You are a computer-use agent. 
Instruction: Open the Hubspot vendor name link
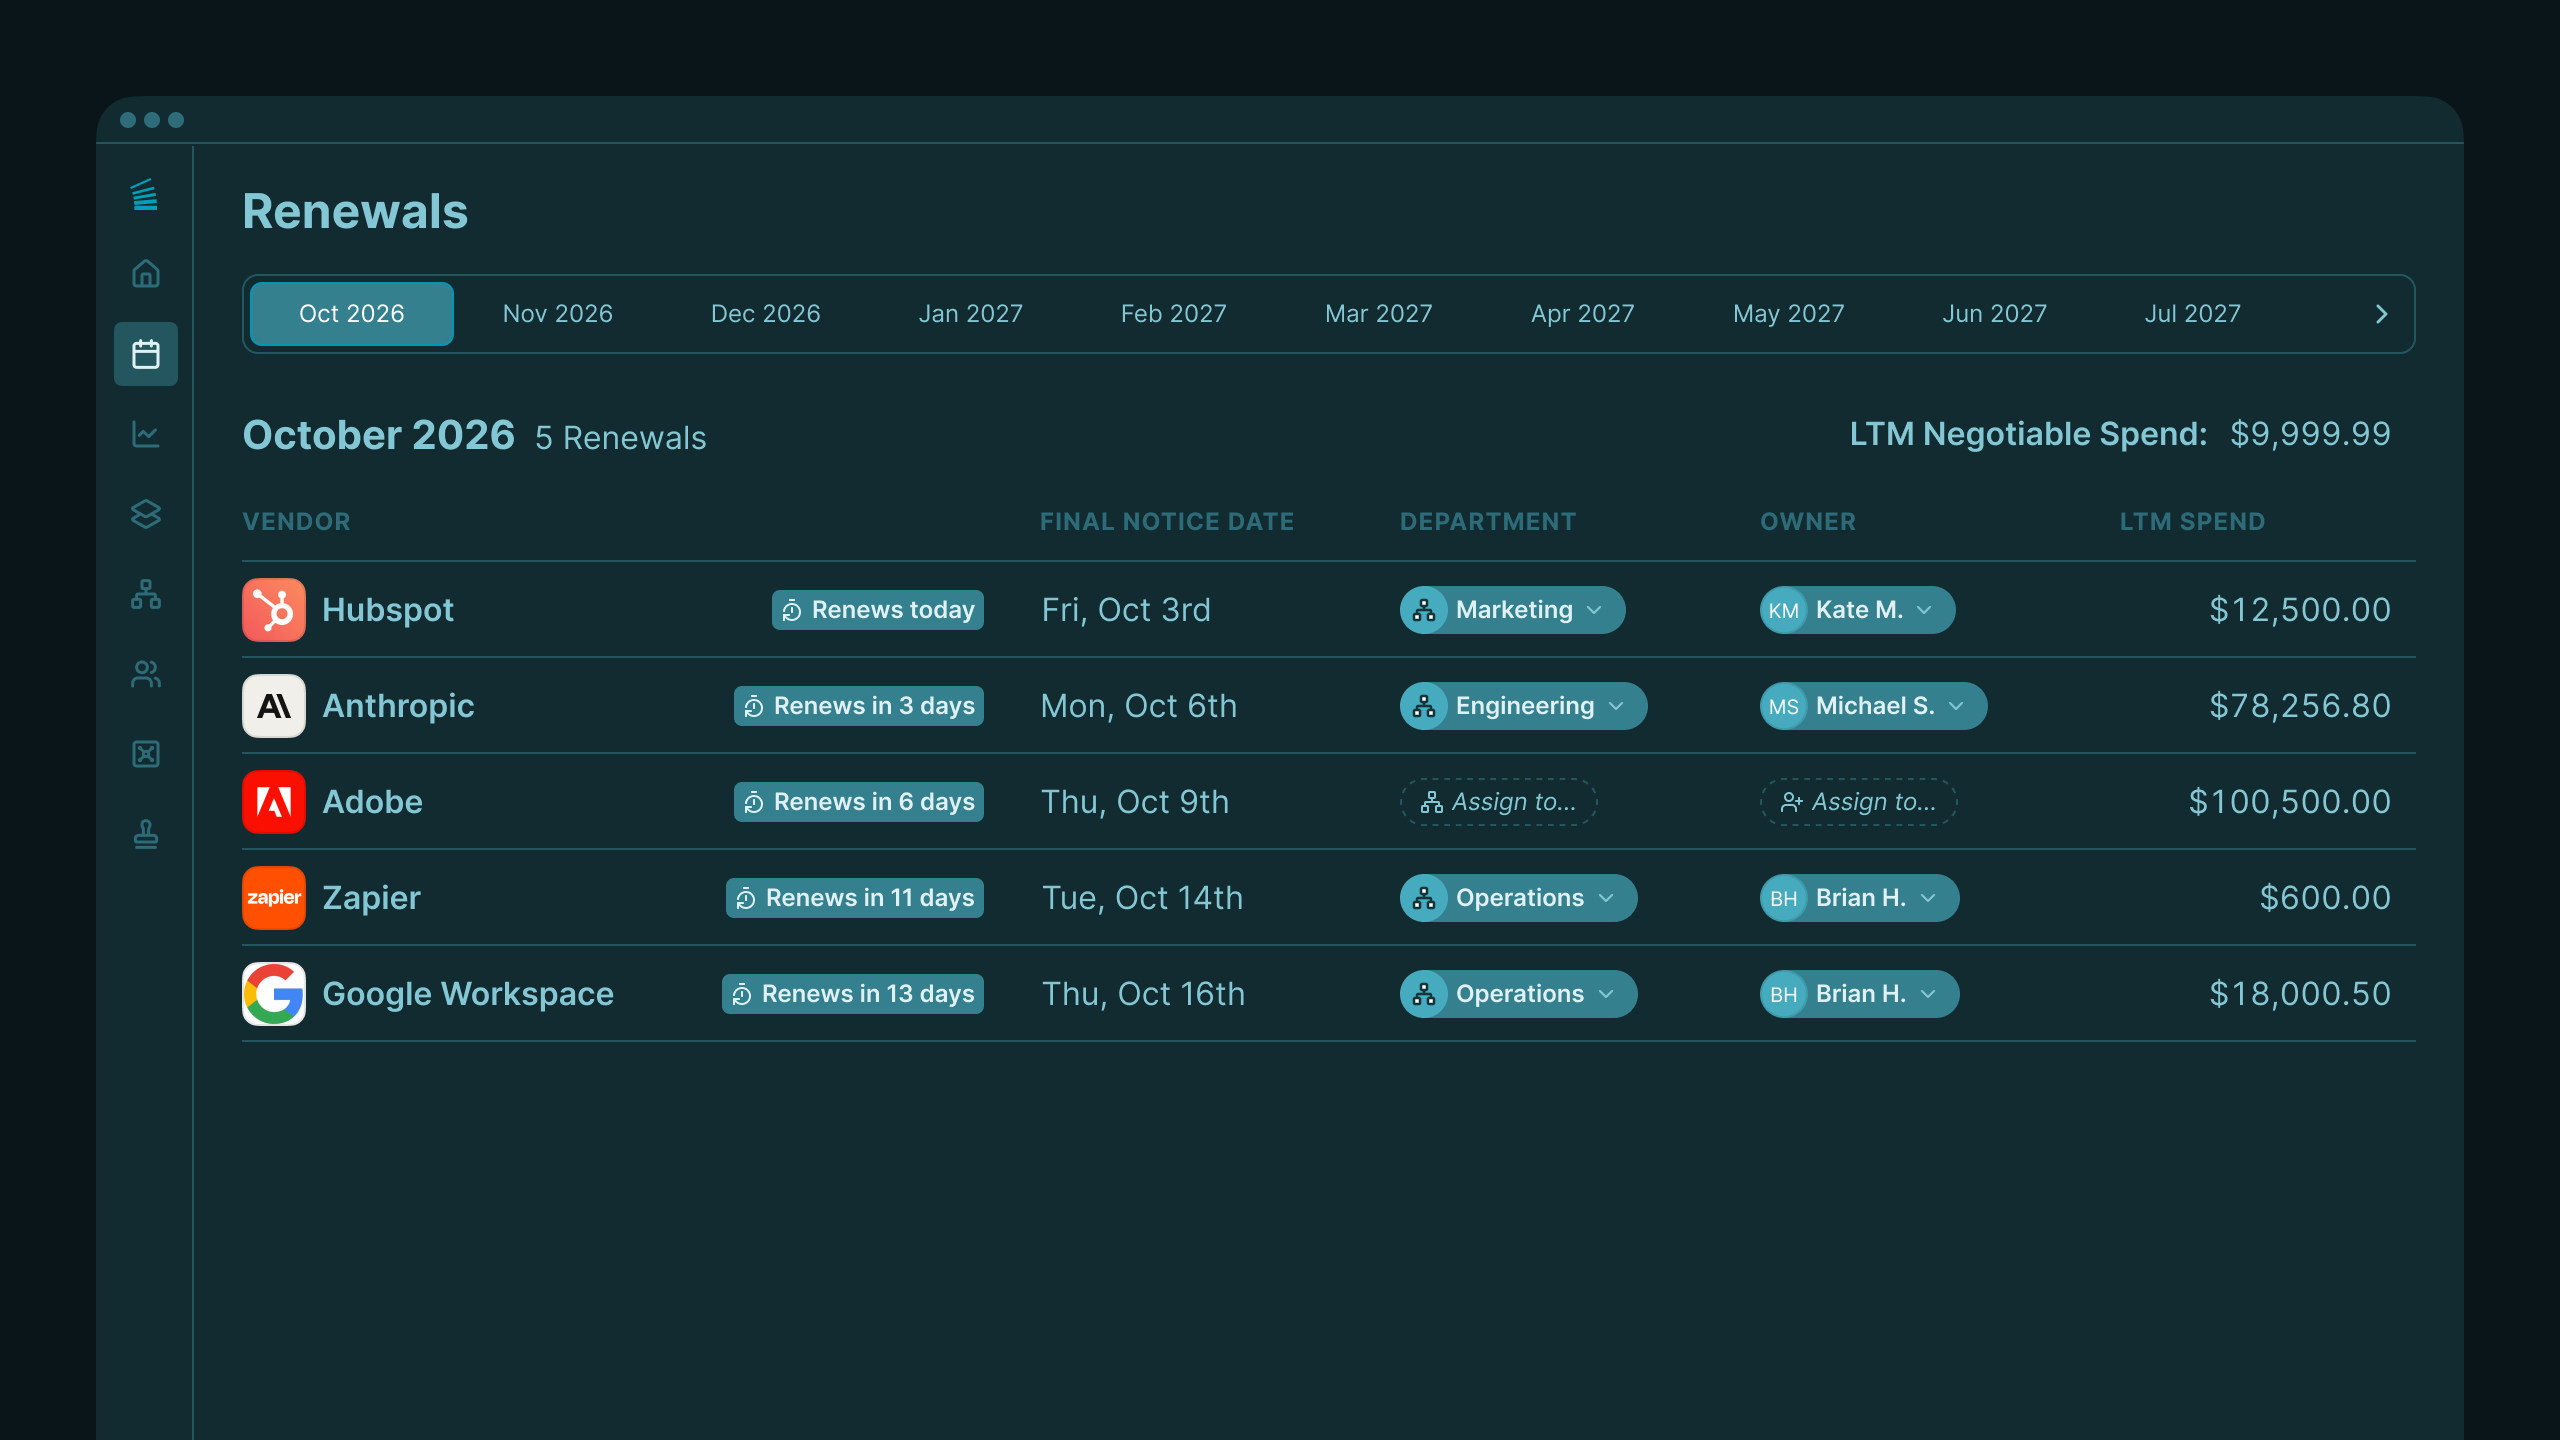point(388,610)
